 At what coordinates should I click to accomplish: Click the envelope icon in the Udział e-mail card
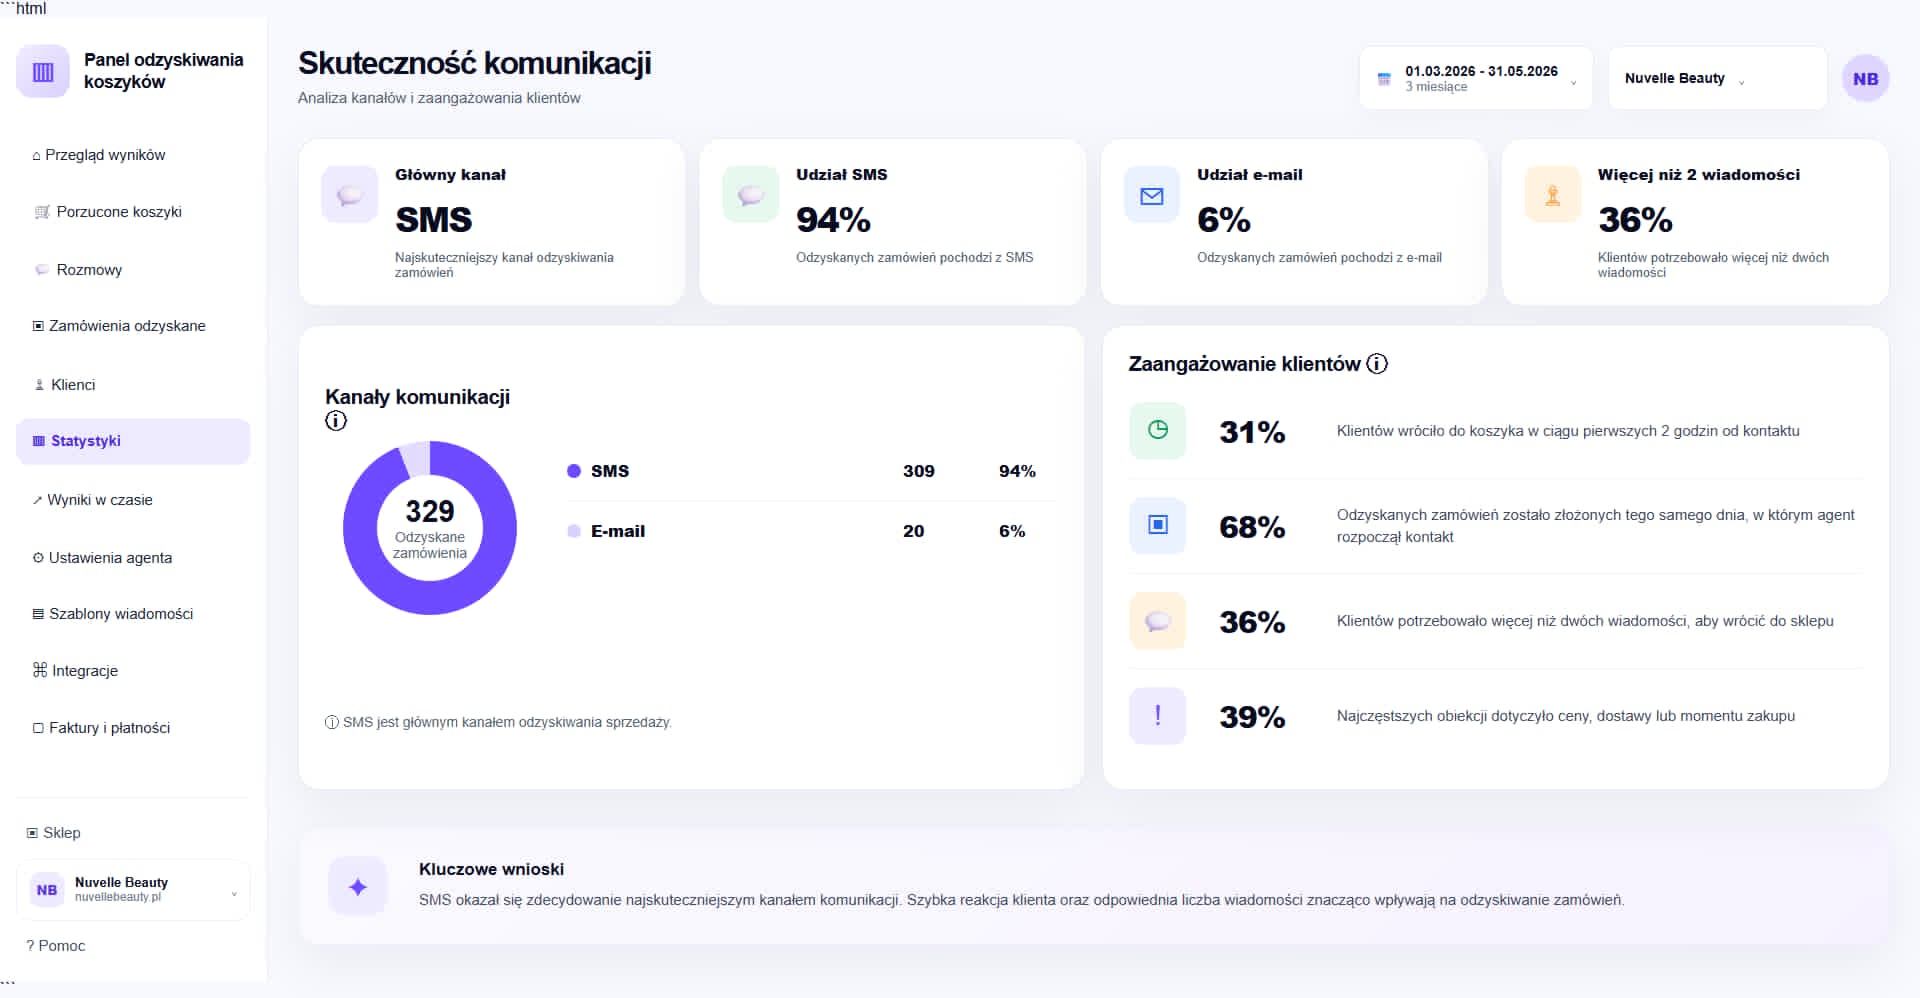(x=1152, y=195)
